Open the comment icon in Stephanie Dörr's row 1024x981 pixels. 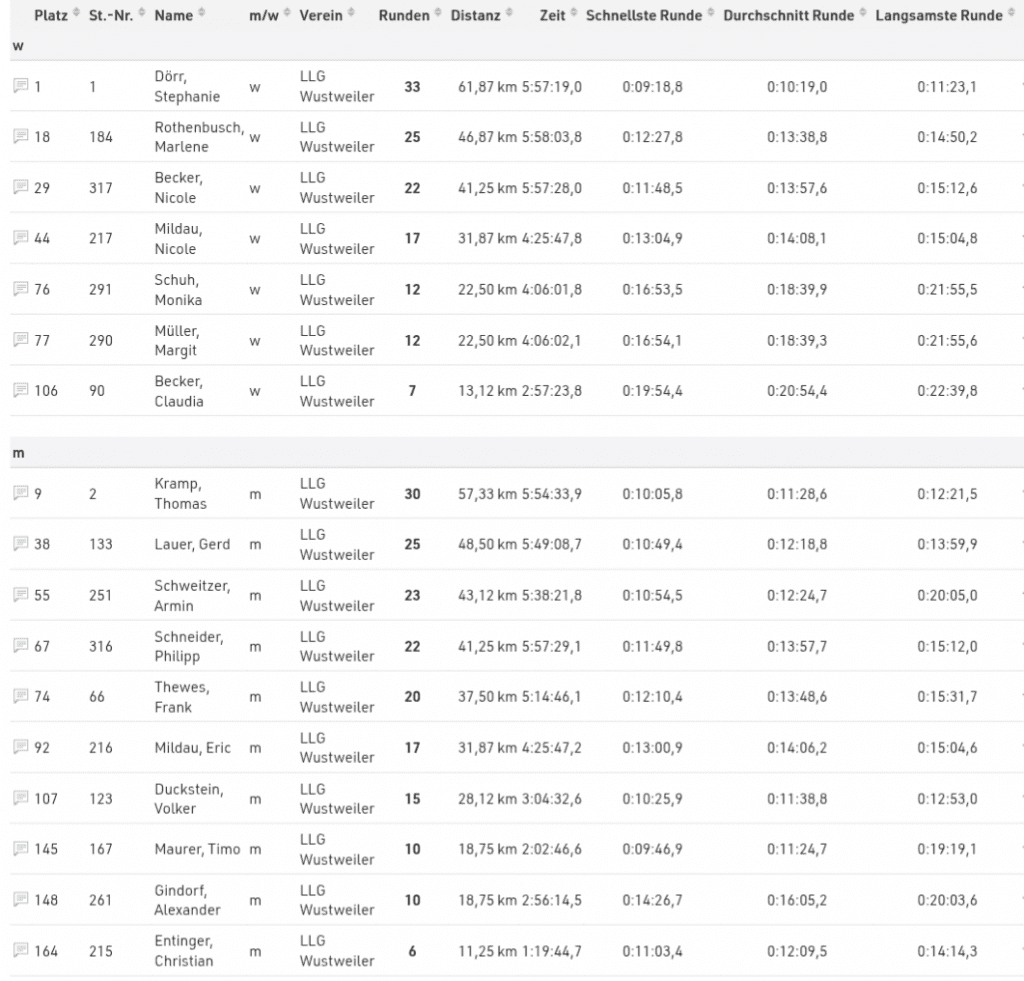(20, 86)
